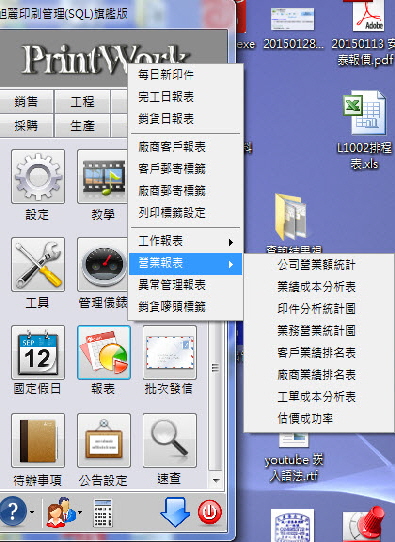This screenshot has height=542, width=395.
Task: Open the 公告設定 bulletin board icon
Action: pos(104,440)
